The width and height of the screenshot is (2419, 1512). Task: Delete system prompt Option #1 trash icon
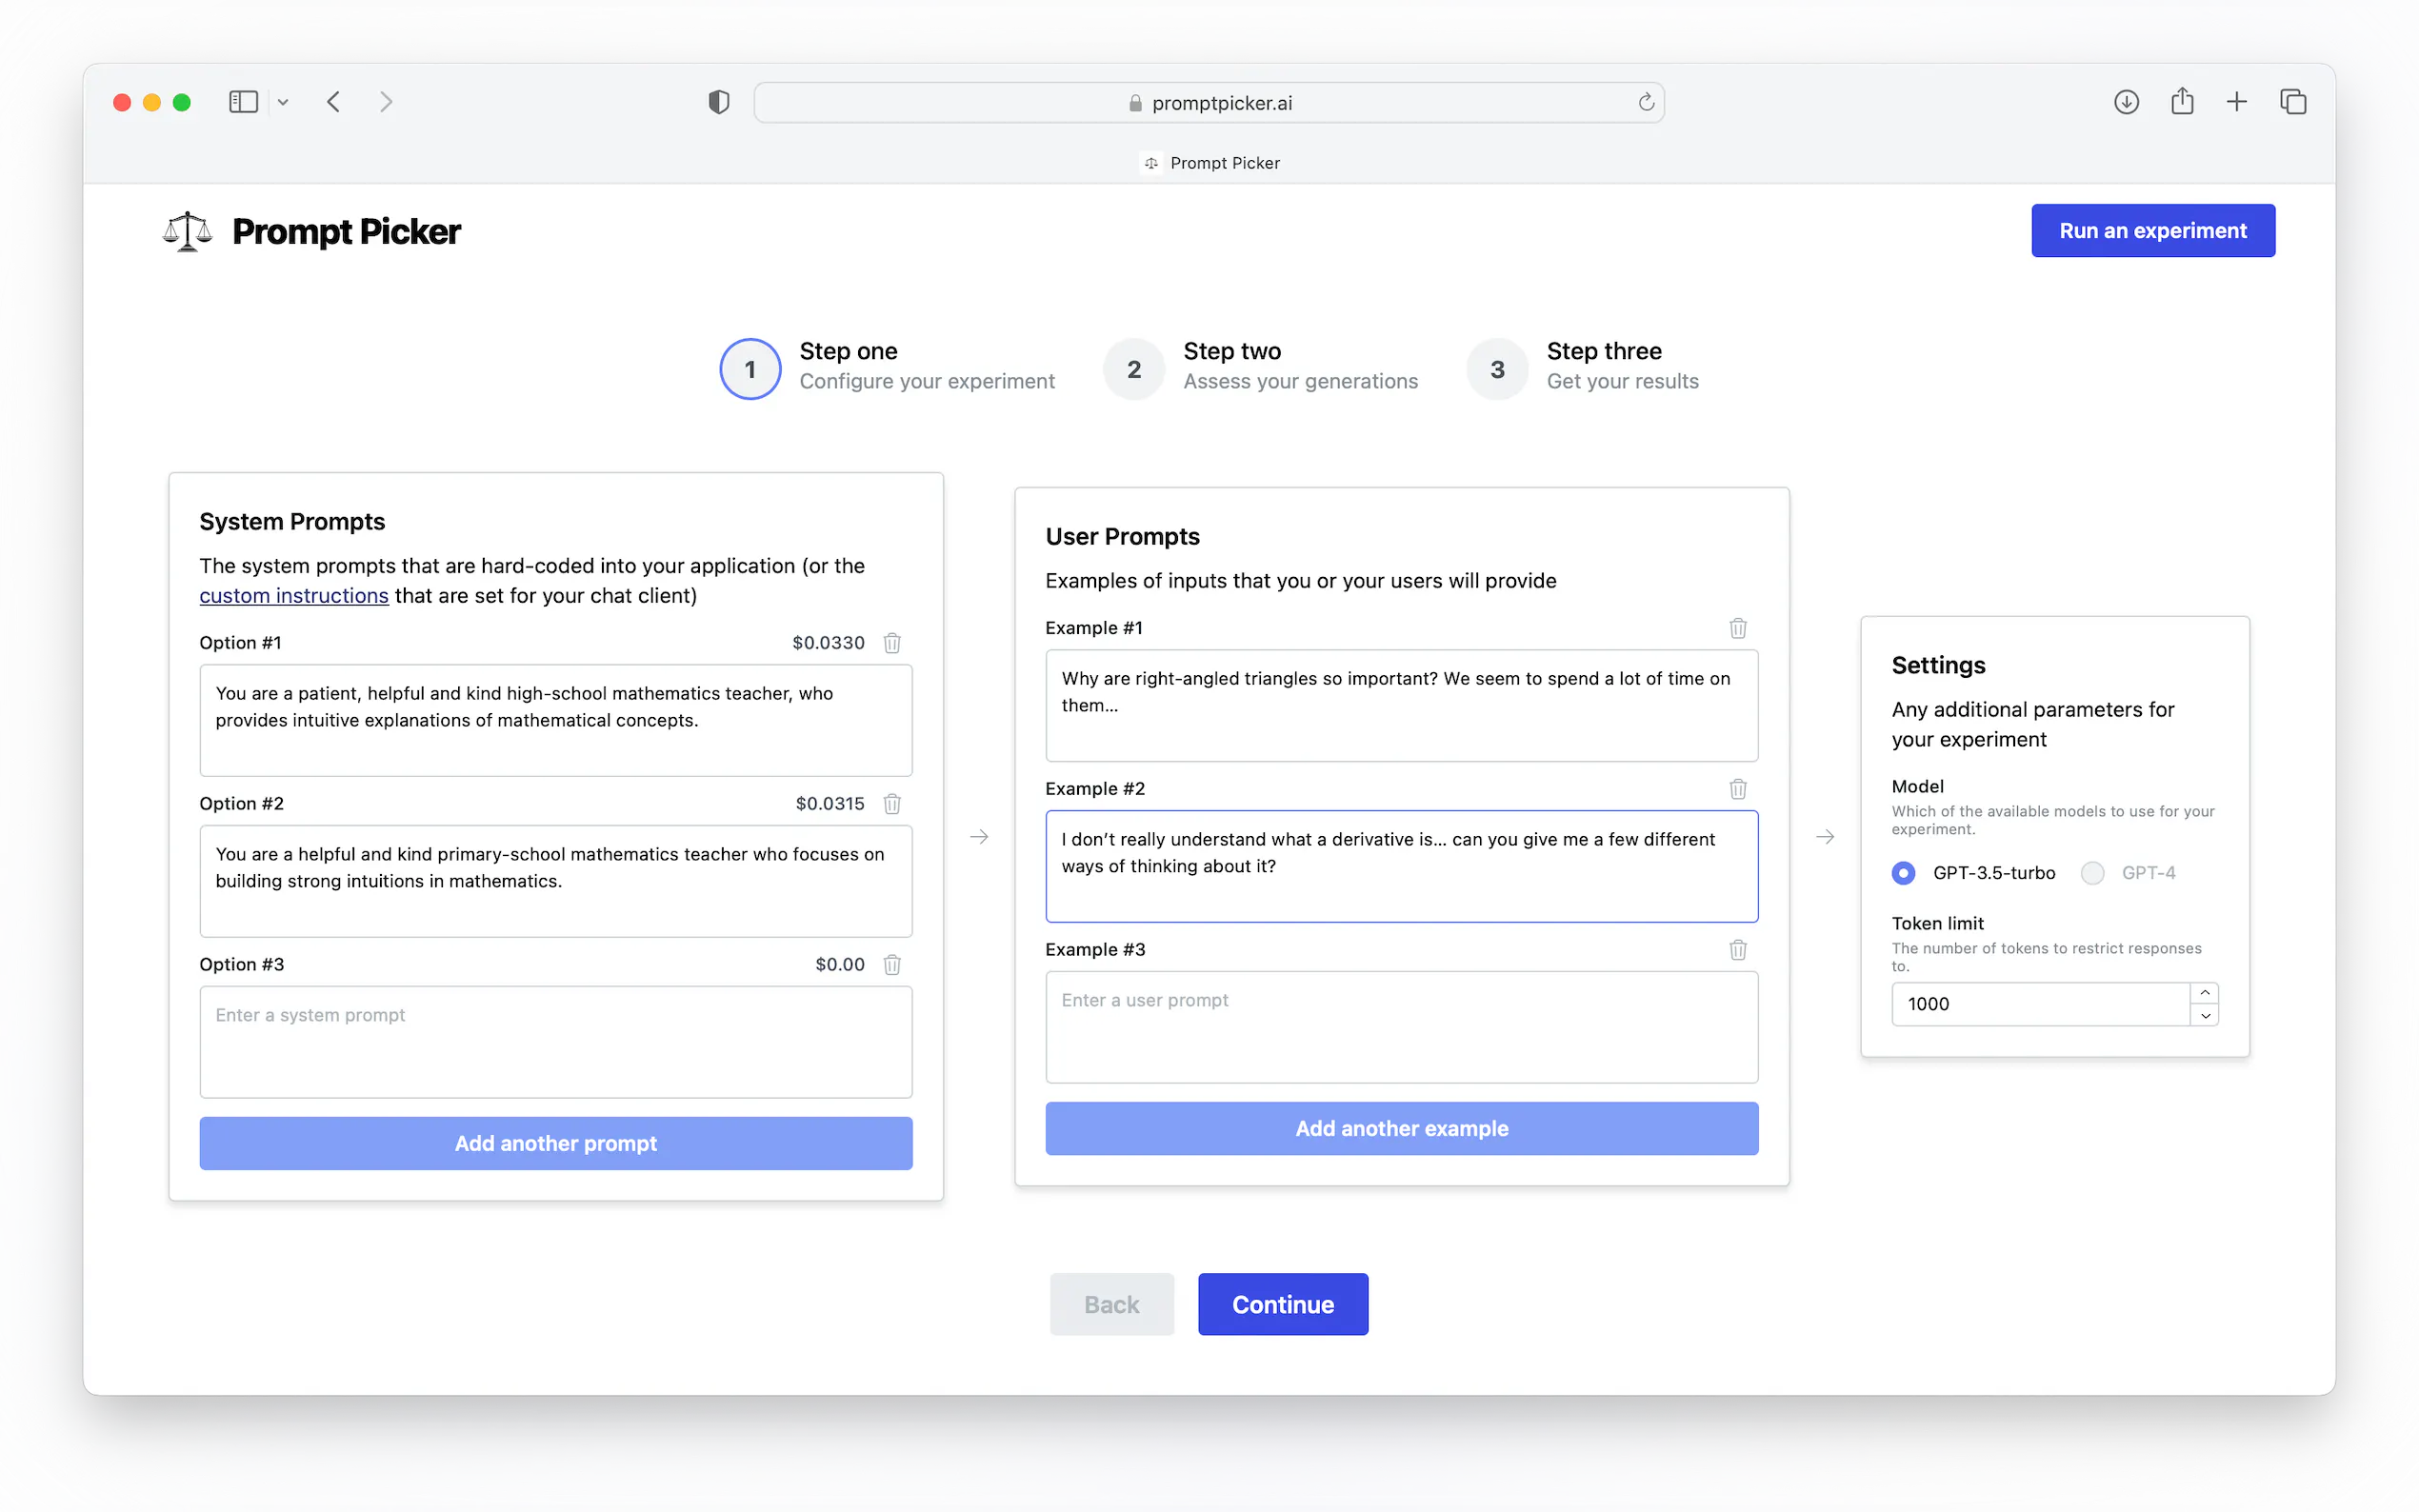click(x=892, y=643)
